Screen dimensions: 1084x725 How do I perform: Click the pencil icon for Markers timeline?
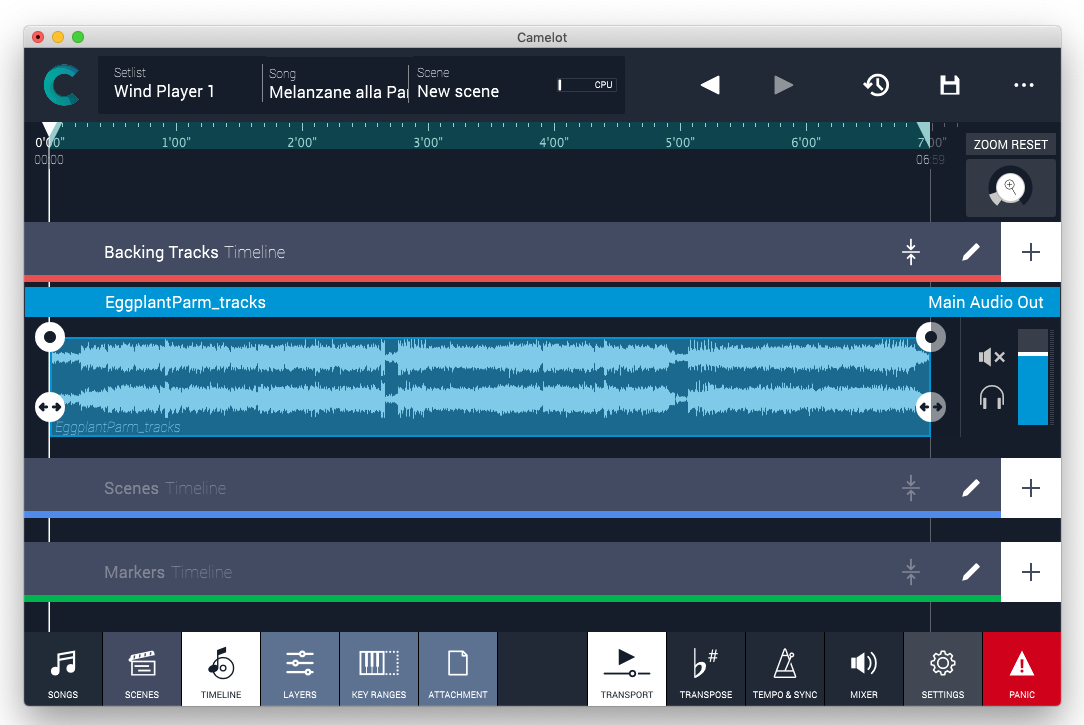[970, 572]
